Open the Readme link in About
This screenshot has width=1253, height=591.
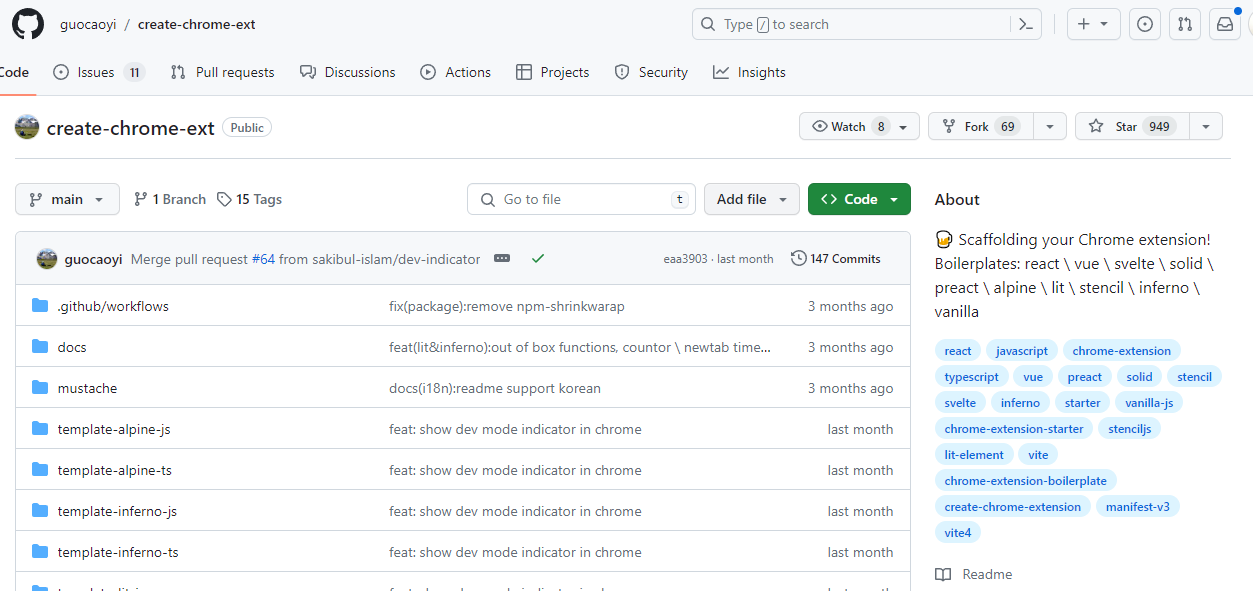(974, 574)
